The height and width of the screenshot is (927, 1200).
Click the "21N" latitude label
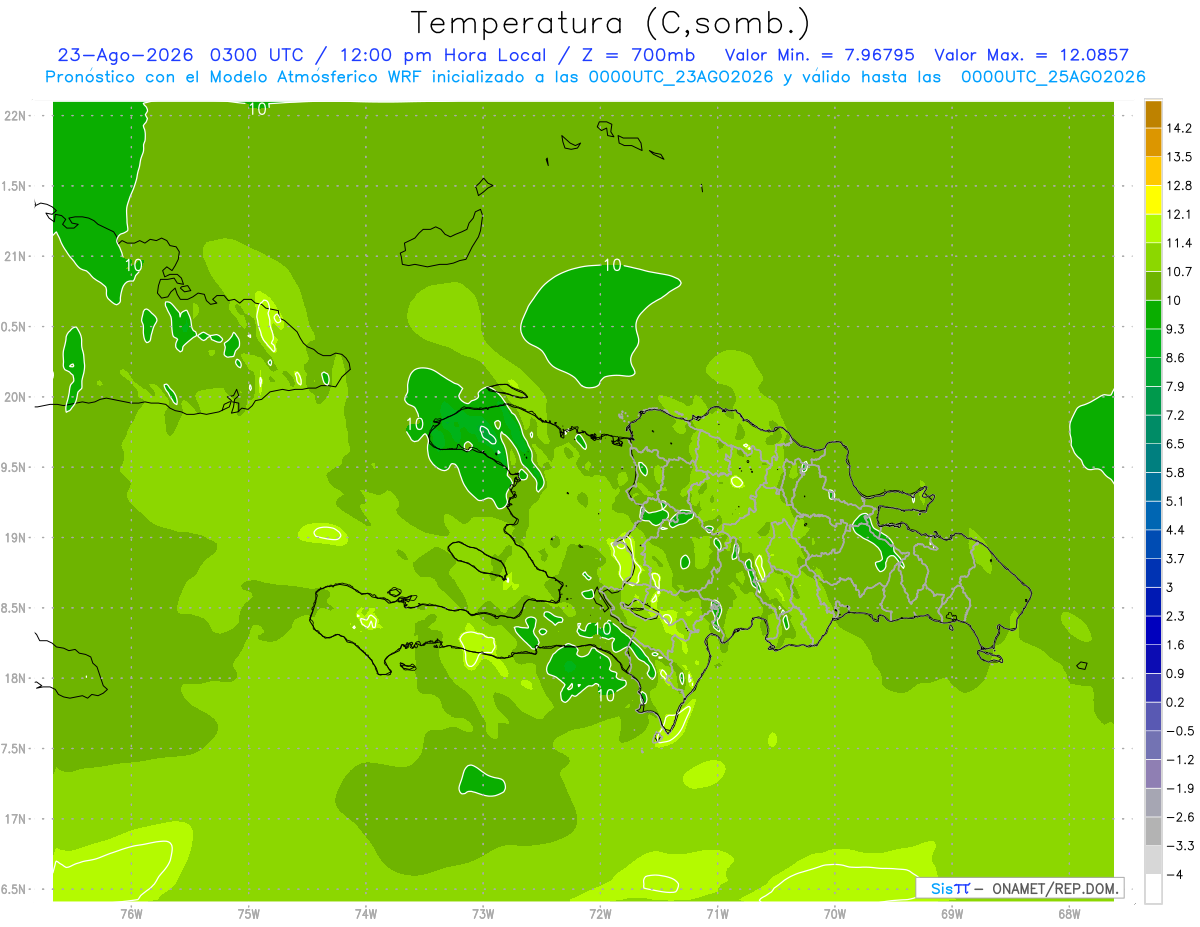pos(16,257)
